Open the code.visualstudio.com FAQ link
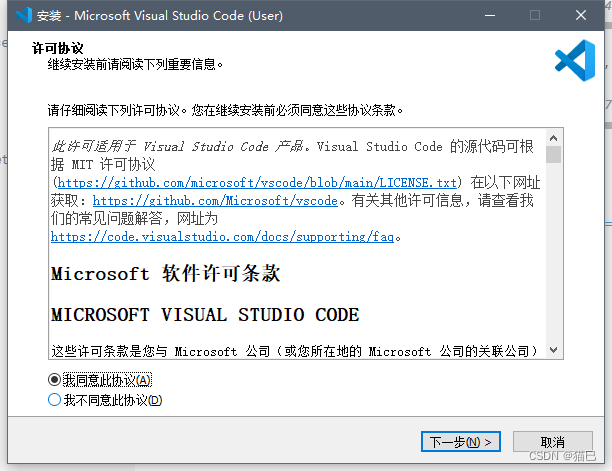The width and height of the screenshot is (612, 471). (222, 236)
